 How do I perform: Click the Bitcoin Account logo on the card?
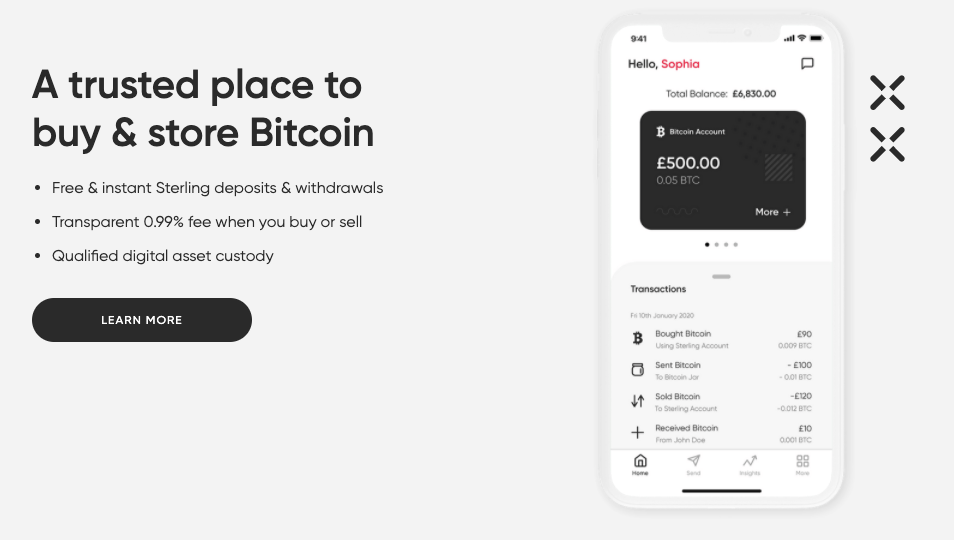pyautogui.click(x=661, y=131)
